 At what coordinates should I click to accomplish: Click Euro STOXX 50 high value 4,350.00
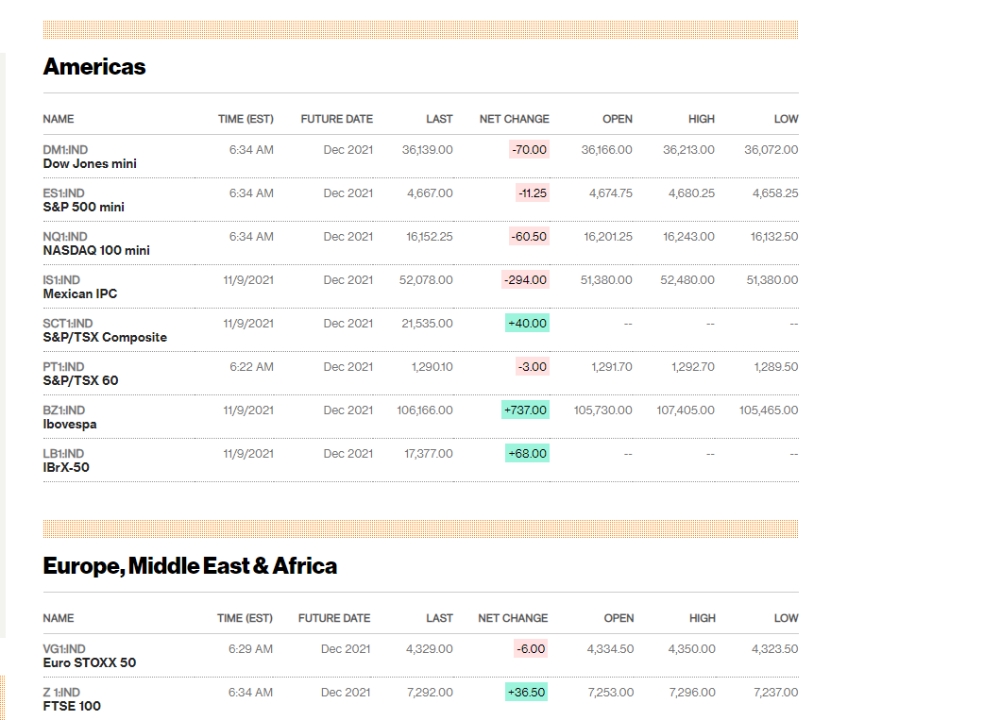692,649
